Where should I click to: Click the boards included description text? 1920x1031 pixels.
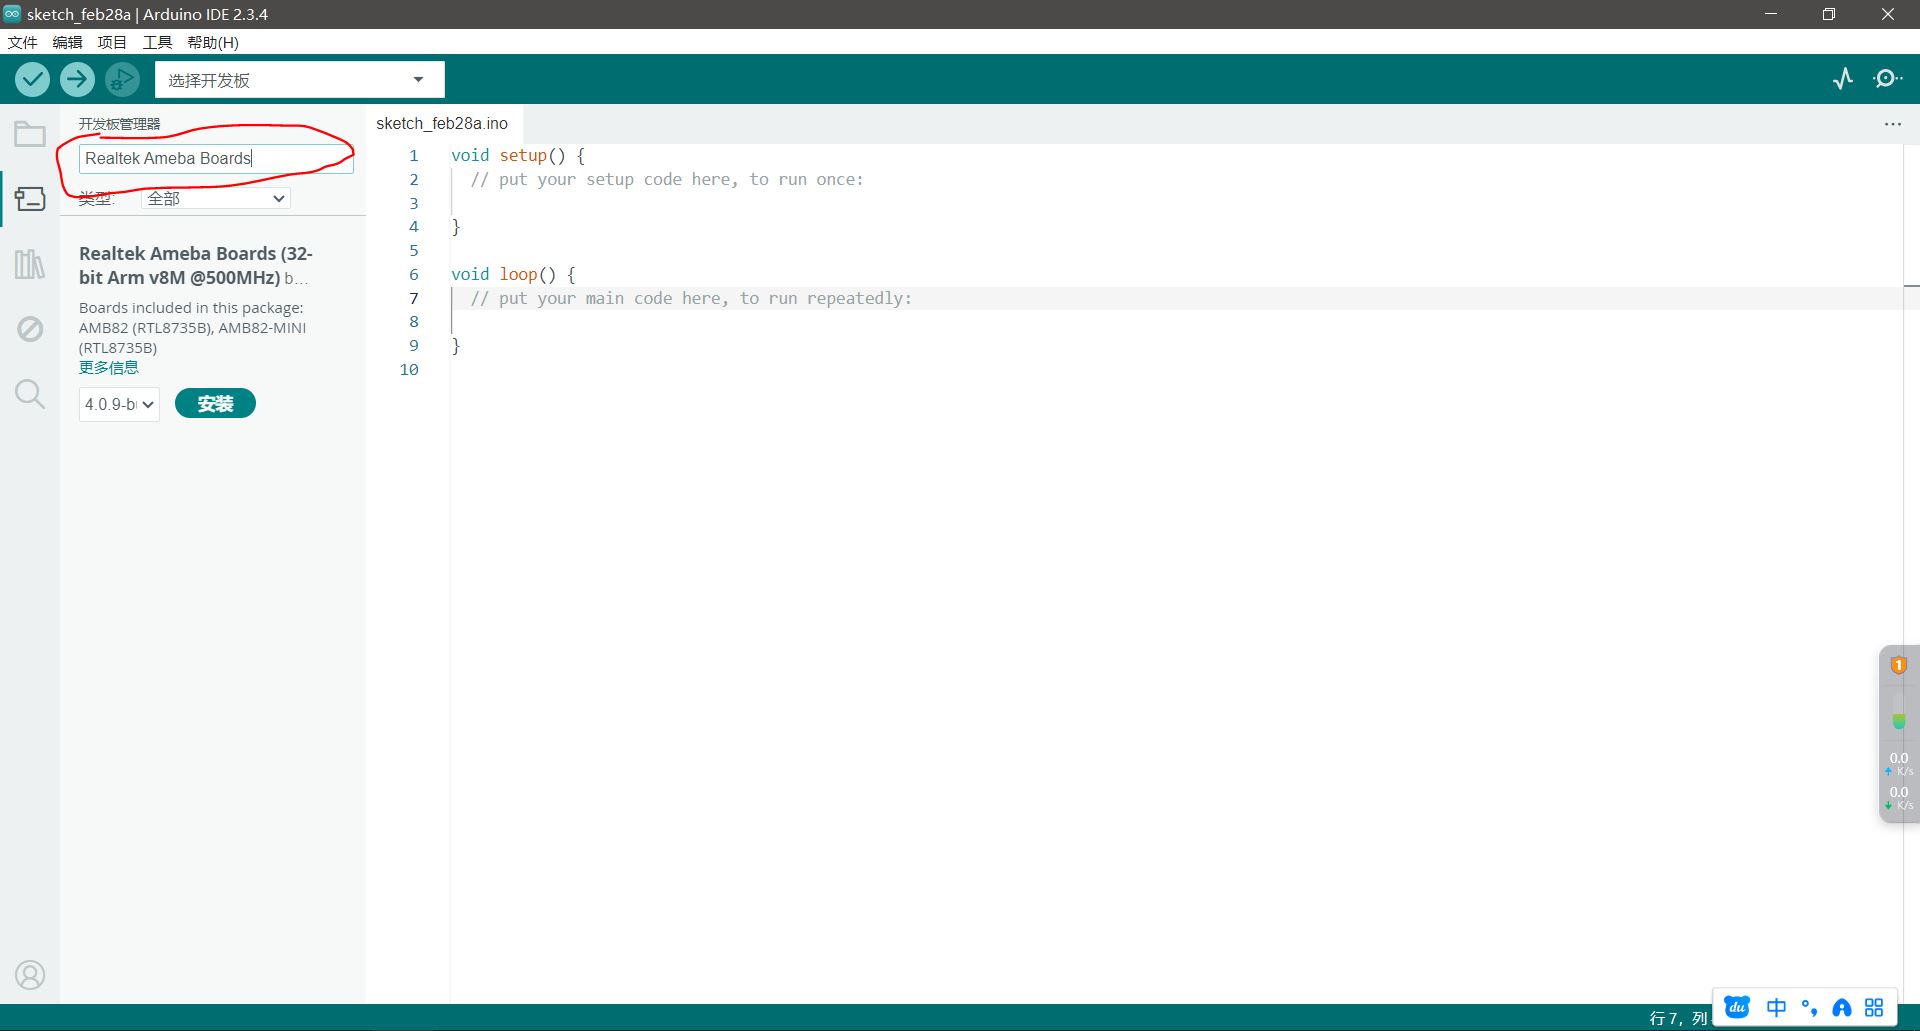(x=193, y=328)
